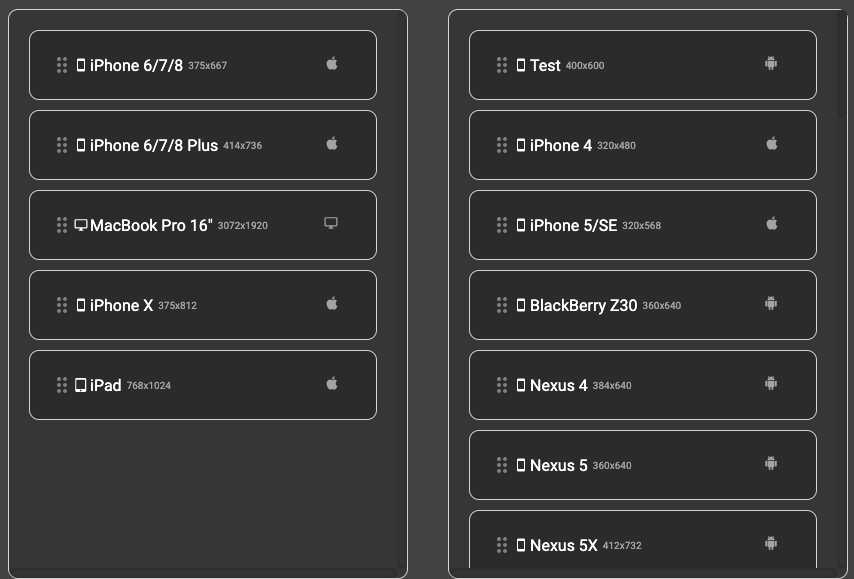Click the right device list vertical scrollbar

point(842,289)
